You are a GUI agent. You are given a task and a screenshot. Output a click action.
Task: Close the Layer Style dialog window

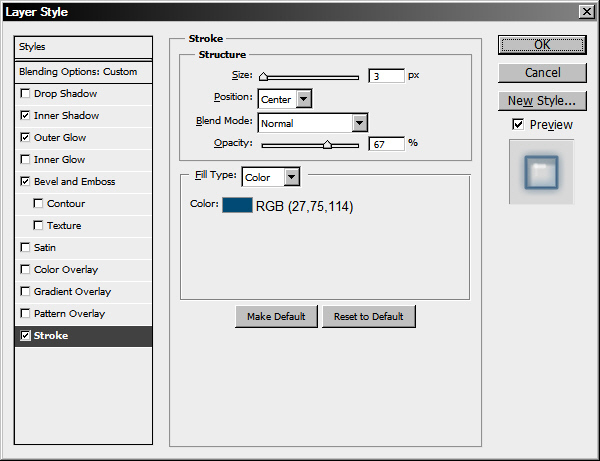coord(585,11)
